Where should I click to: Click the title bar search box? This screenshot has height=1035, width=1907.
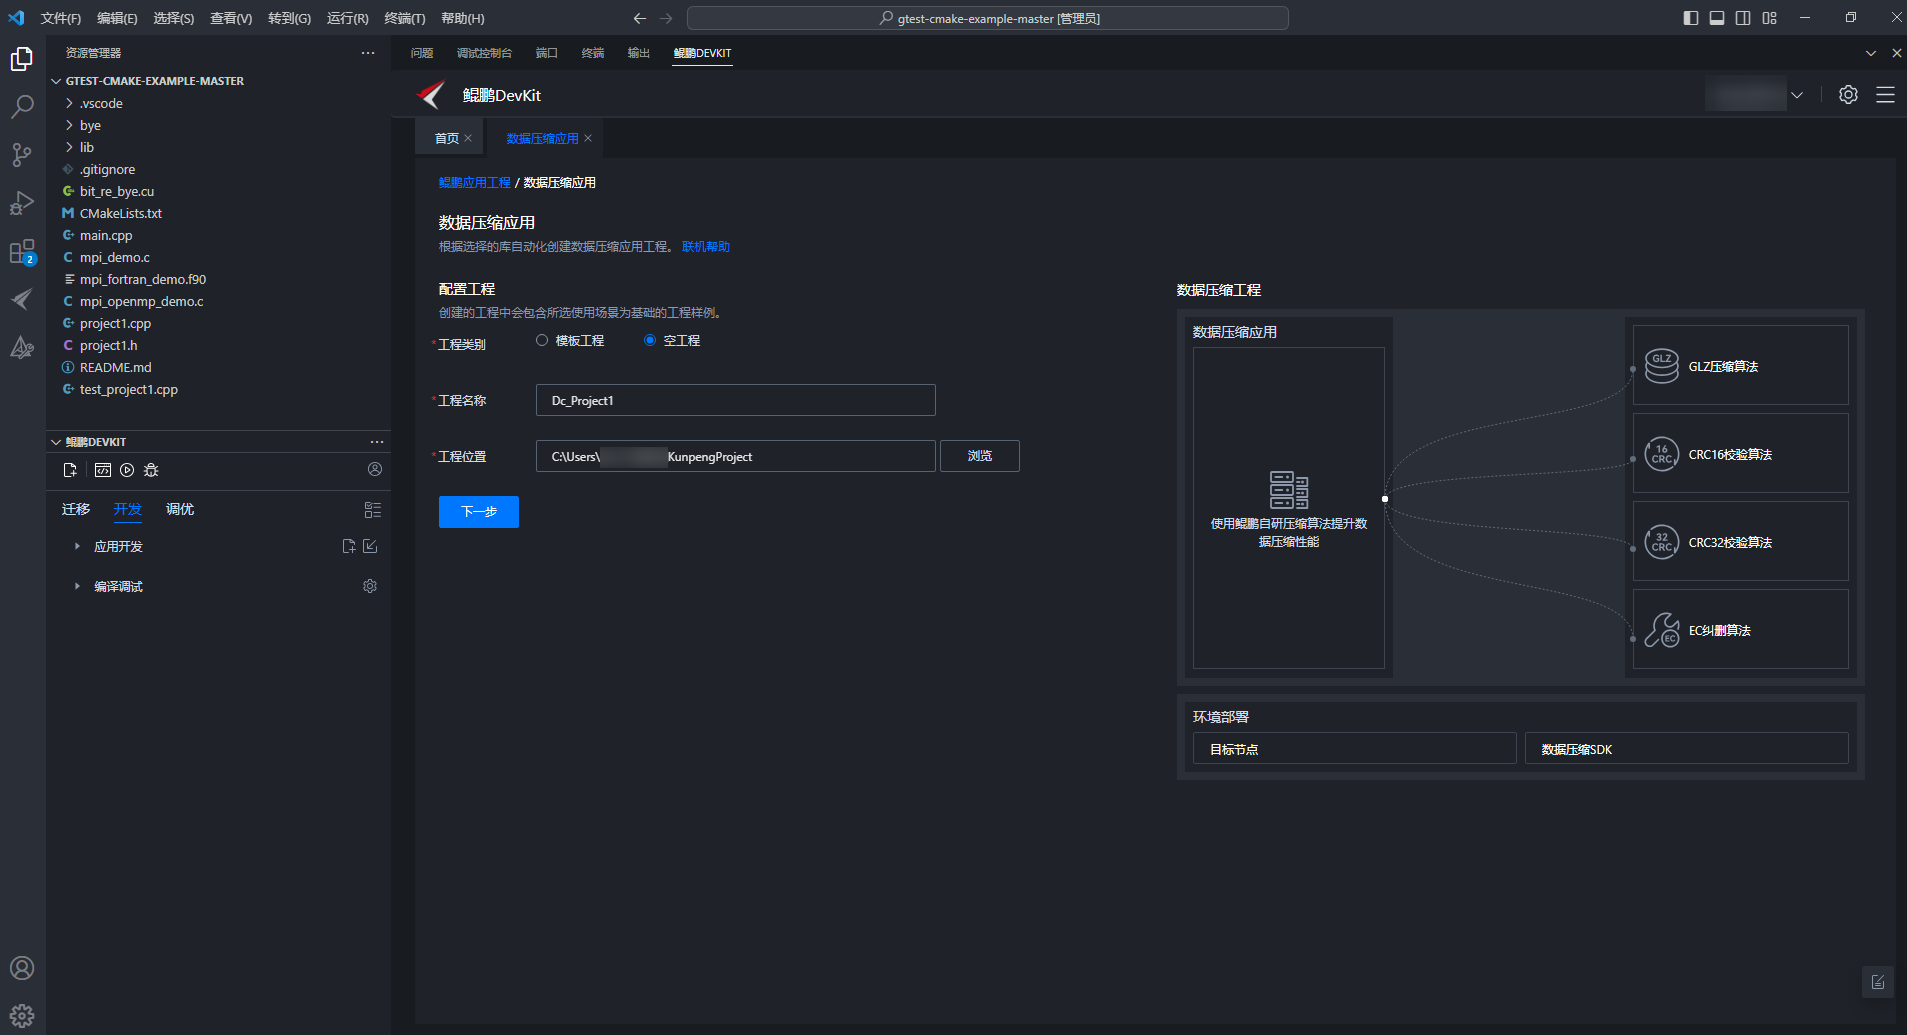(x=988, y=18)
